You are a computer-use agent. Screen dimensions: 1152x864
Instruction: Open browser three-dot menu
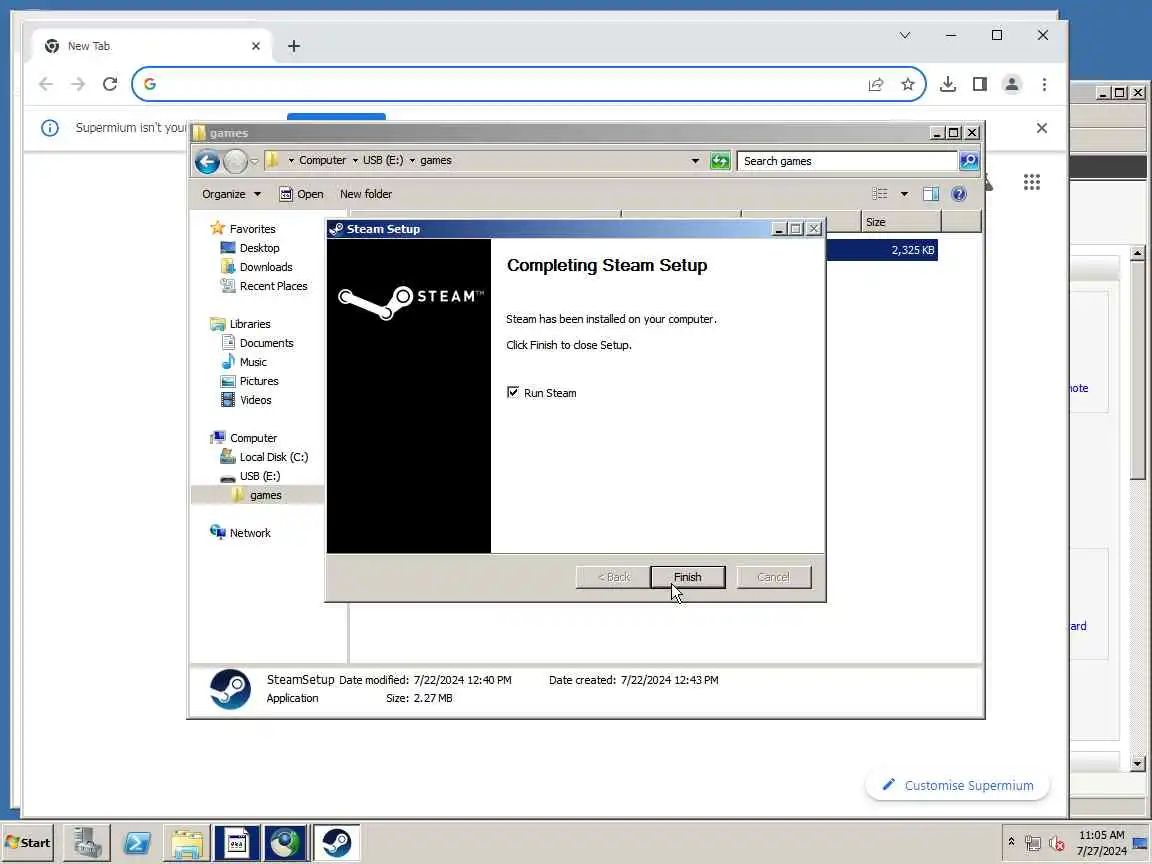pyautogui.click(x=1044, y=84)
